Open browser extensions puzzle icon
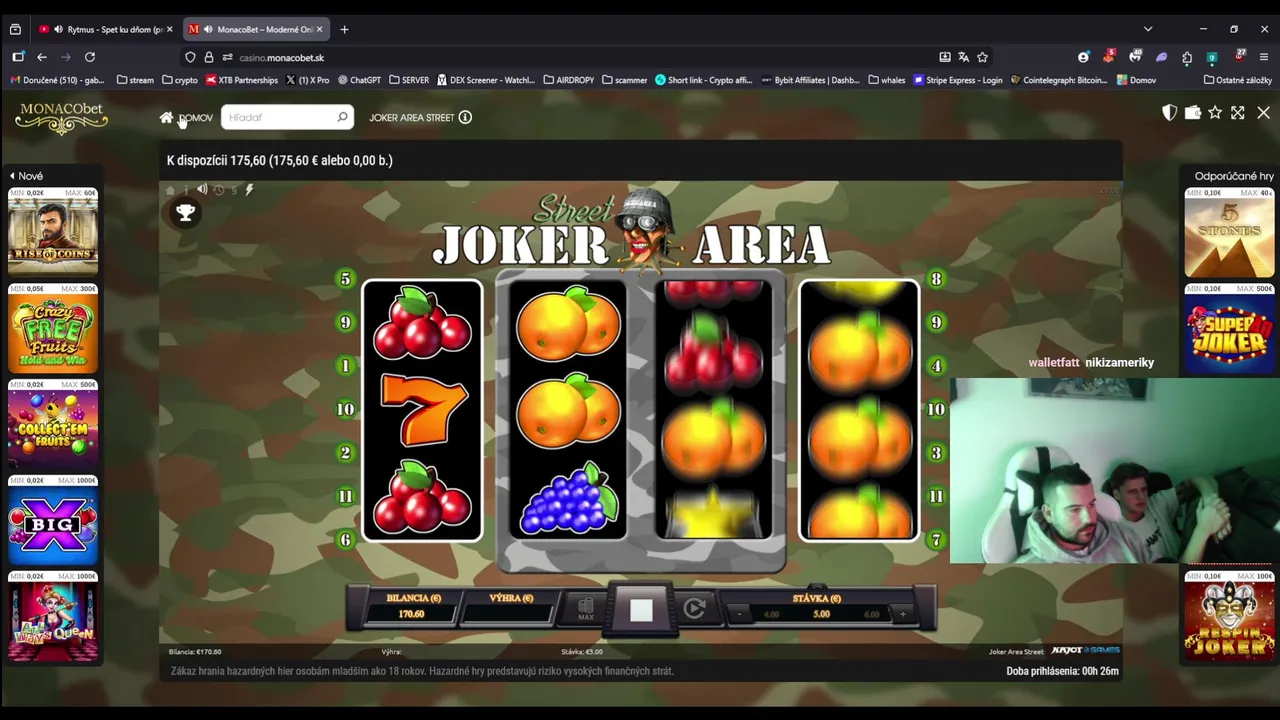Screen dimensions: 1280x720 click(1187, 57)
